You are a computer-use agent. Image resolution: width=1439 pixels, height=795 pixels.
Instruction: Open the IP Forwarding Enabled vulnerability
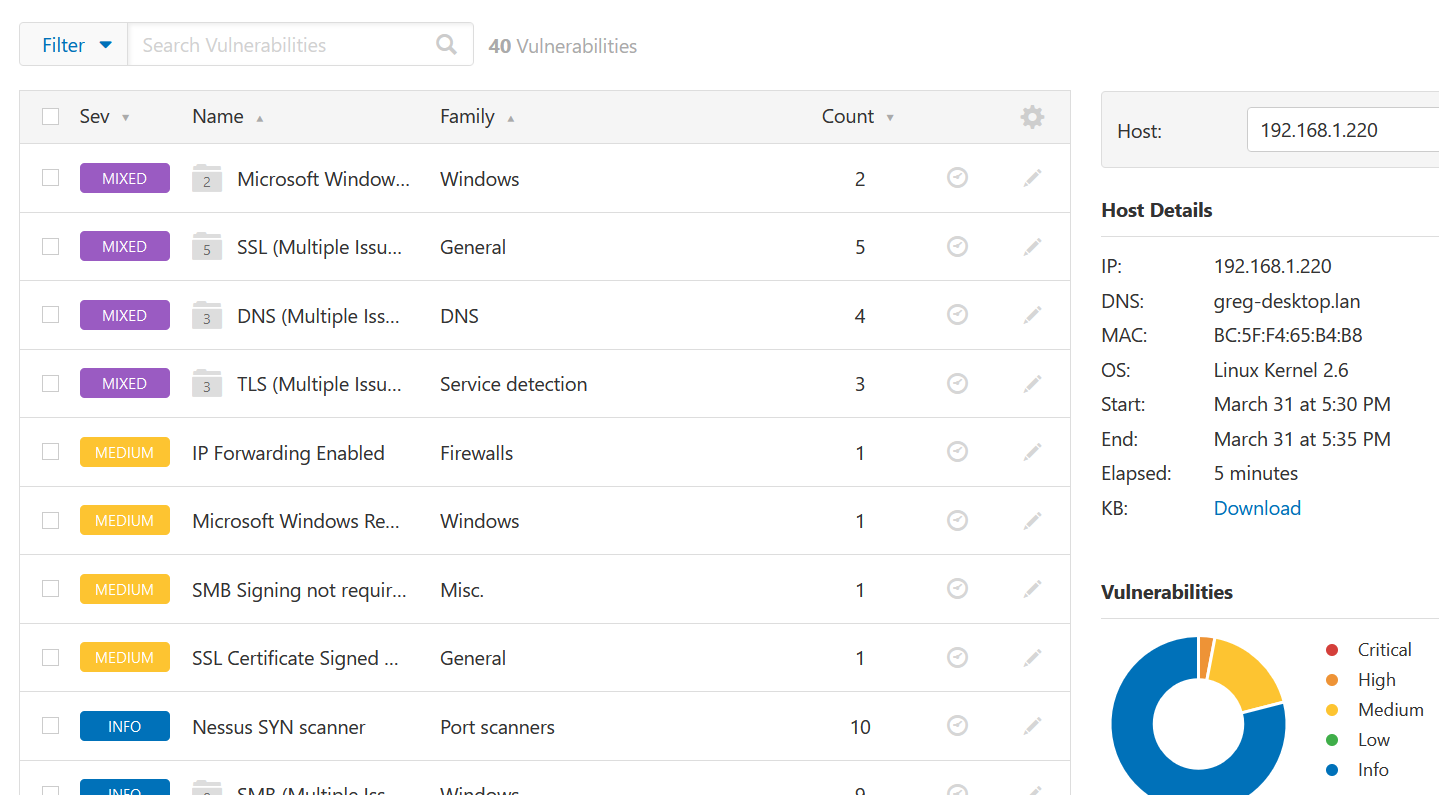(288, 453)
